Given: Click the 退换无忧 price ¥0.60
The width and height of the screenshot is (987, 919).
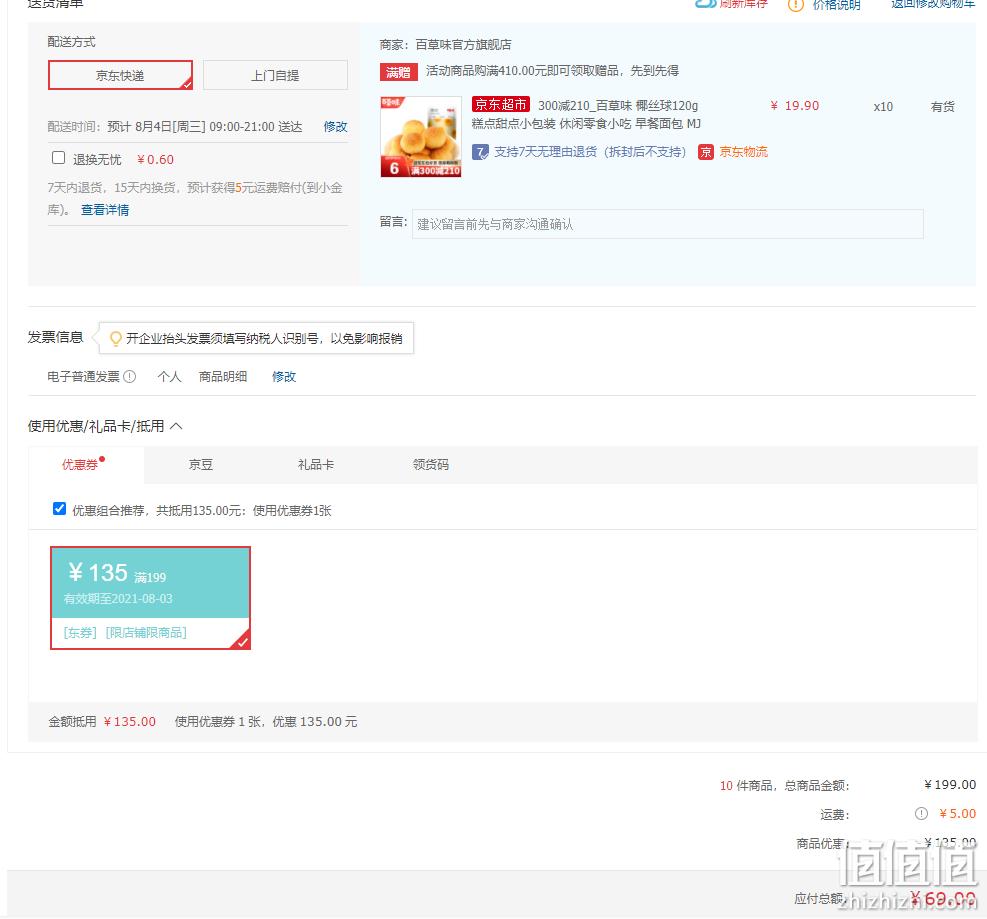Looking at the screenshot, I should pyautogui.click(x=155, y=160).
